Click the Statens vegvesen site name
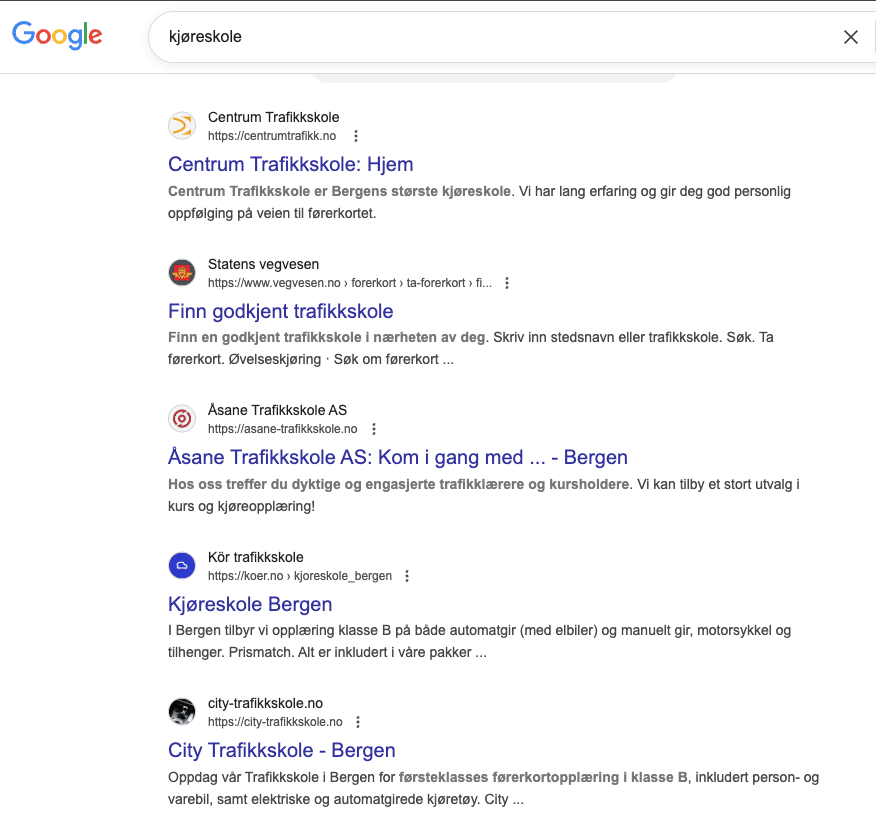The height and width of the screenshot is (828, 876). 263,264
